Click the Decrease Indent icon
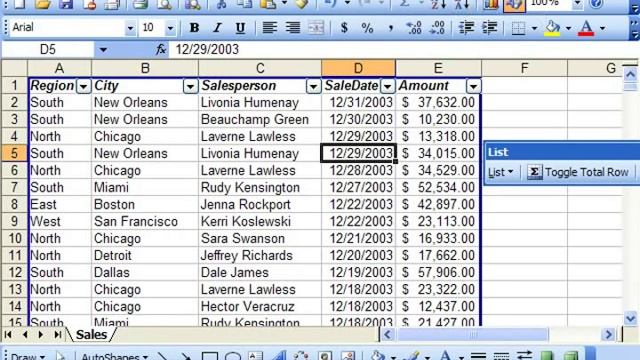The width and height of the screenshot is (640, 360). click(x=466, y=28)
